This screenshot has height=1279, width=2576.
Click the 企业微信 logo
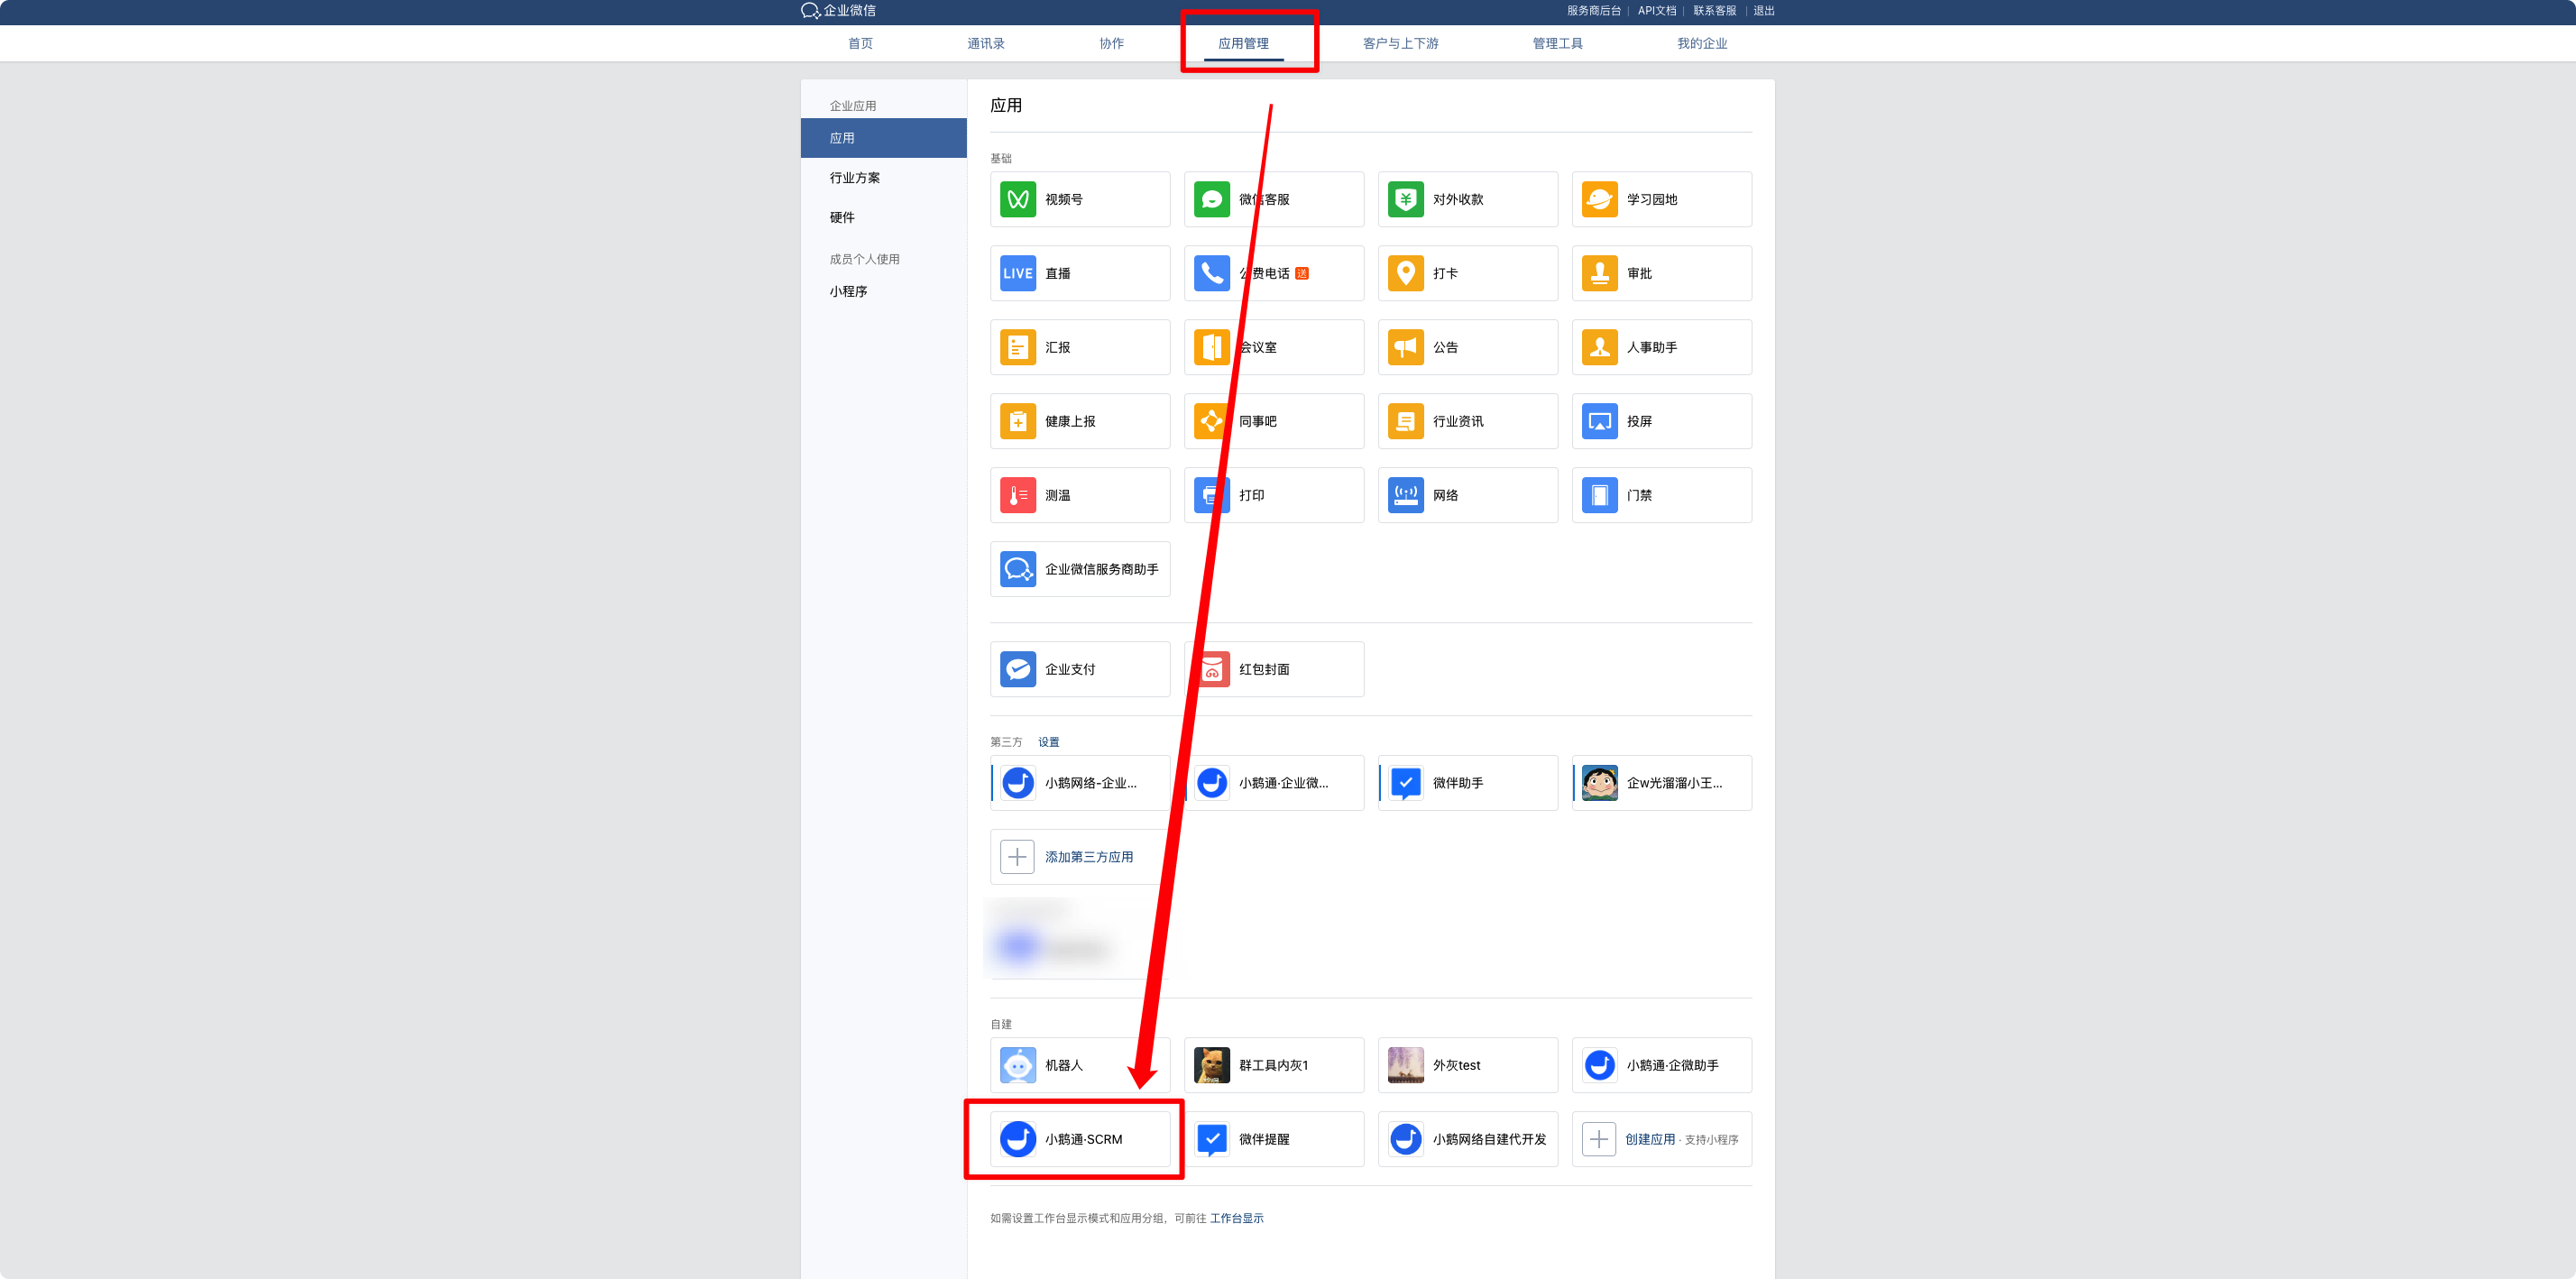pyautogui.click(x=838, y=11)
